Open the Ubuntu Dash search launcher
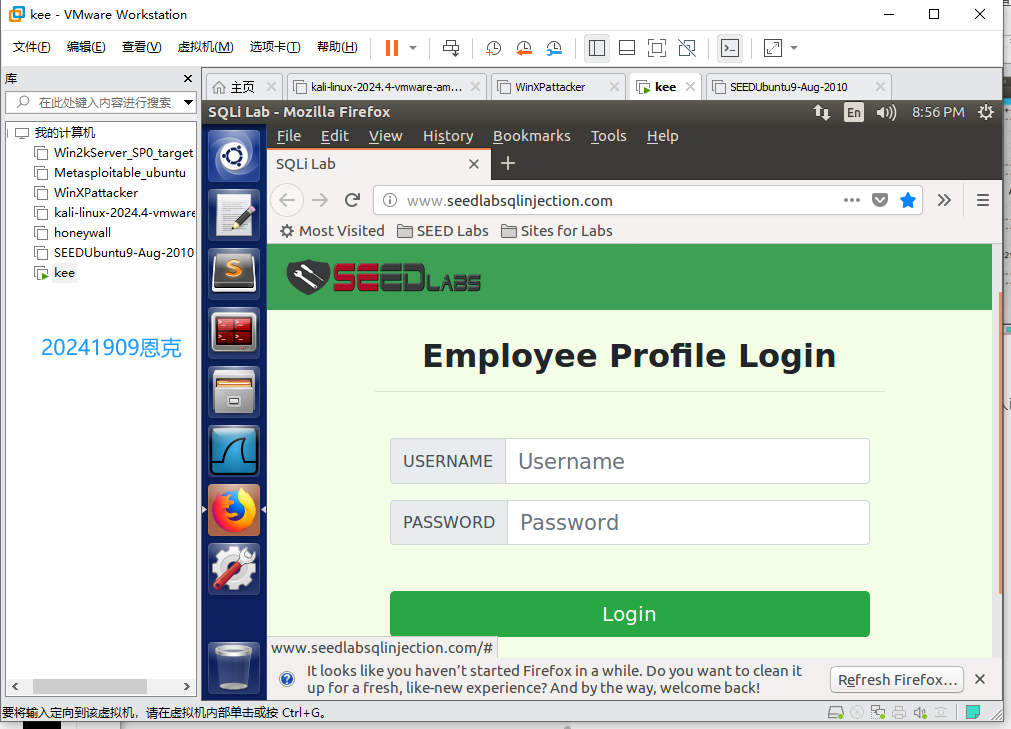Viewport: 1011px width, 729px height. (x=234, y=156)
